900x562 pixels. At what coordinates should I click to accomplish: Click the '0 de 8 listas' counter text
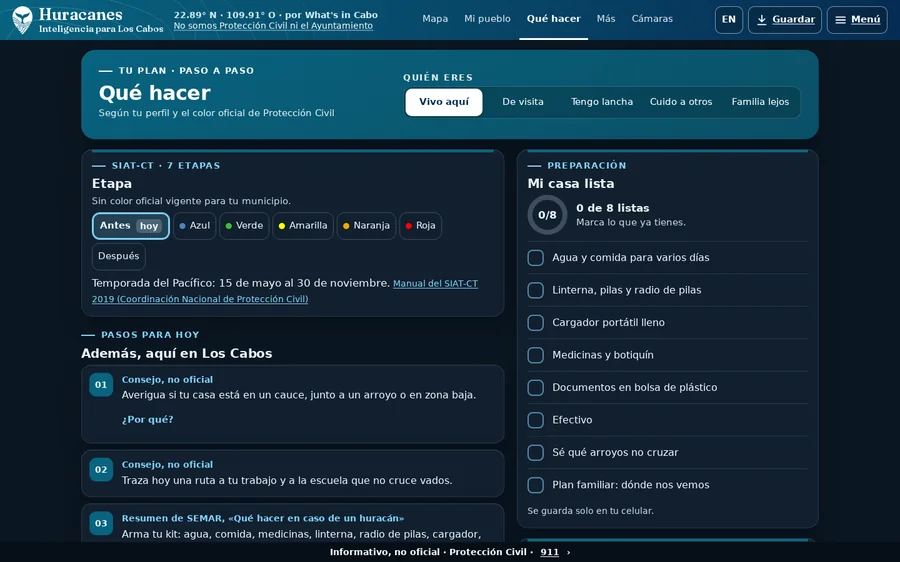(x=612, y=208)
